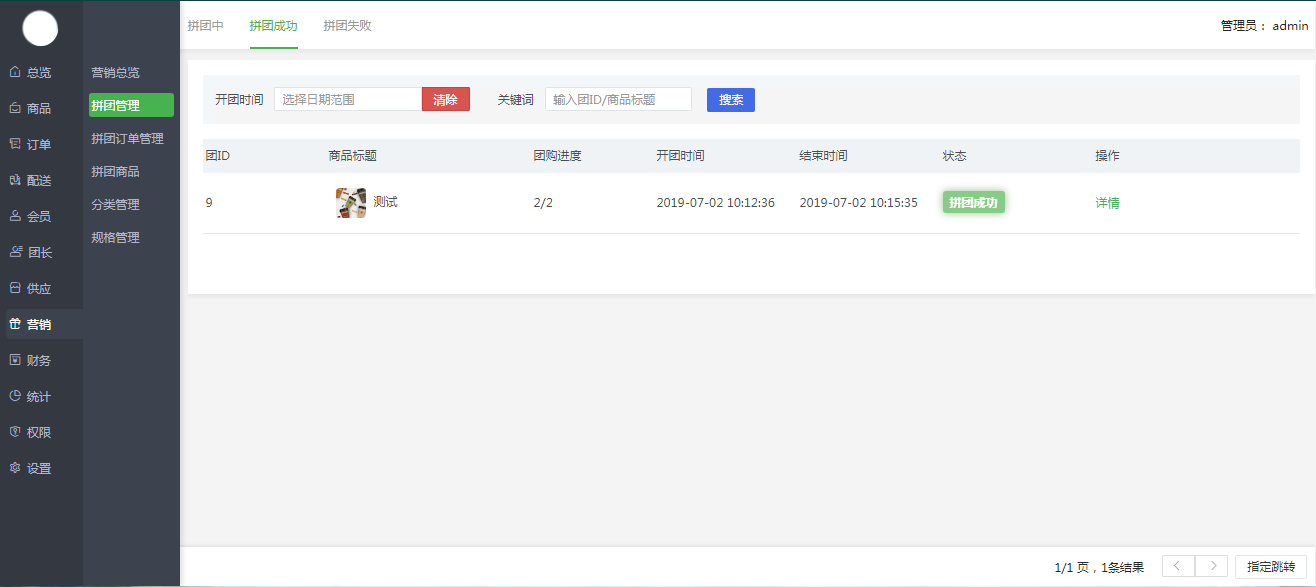Click the order icon beside 订单
The width and height of the screenshot is (1316, 587).
[15, 144]
